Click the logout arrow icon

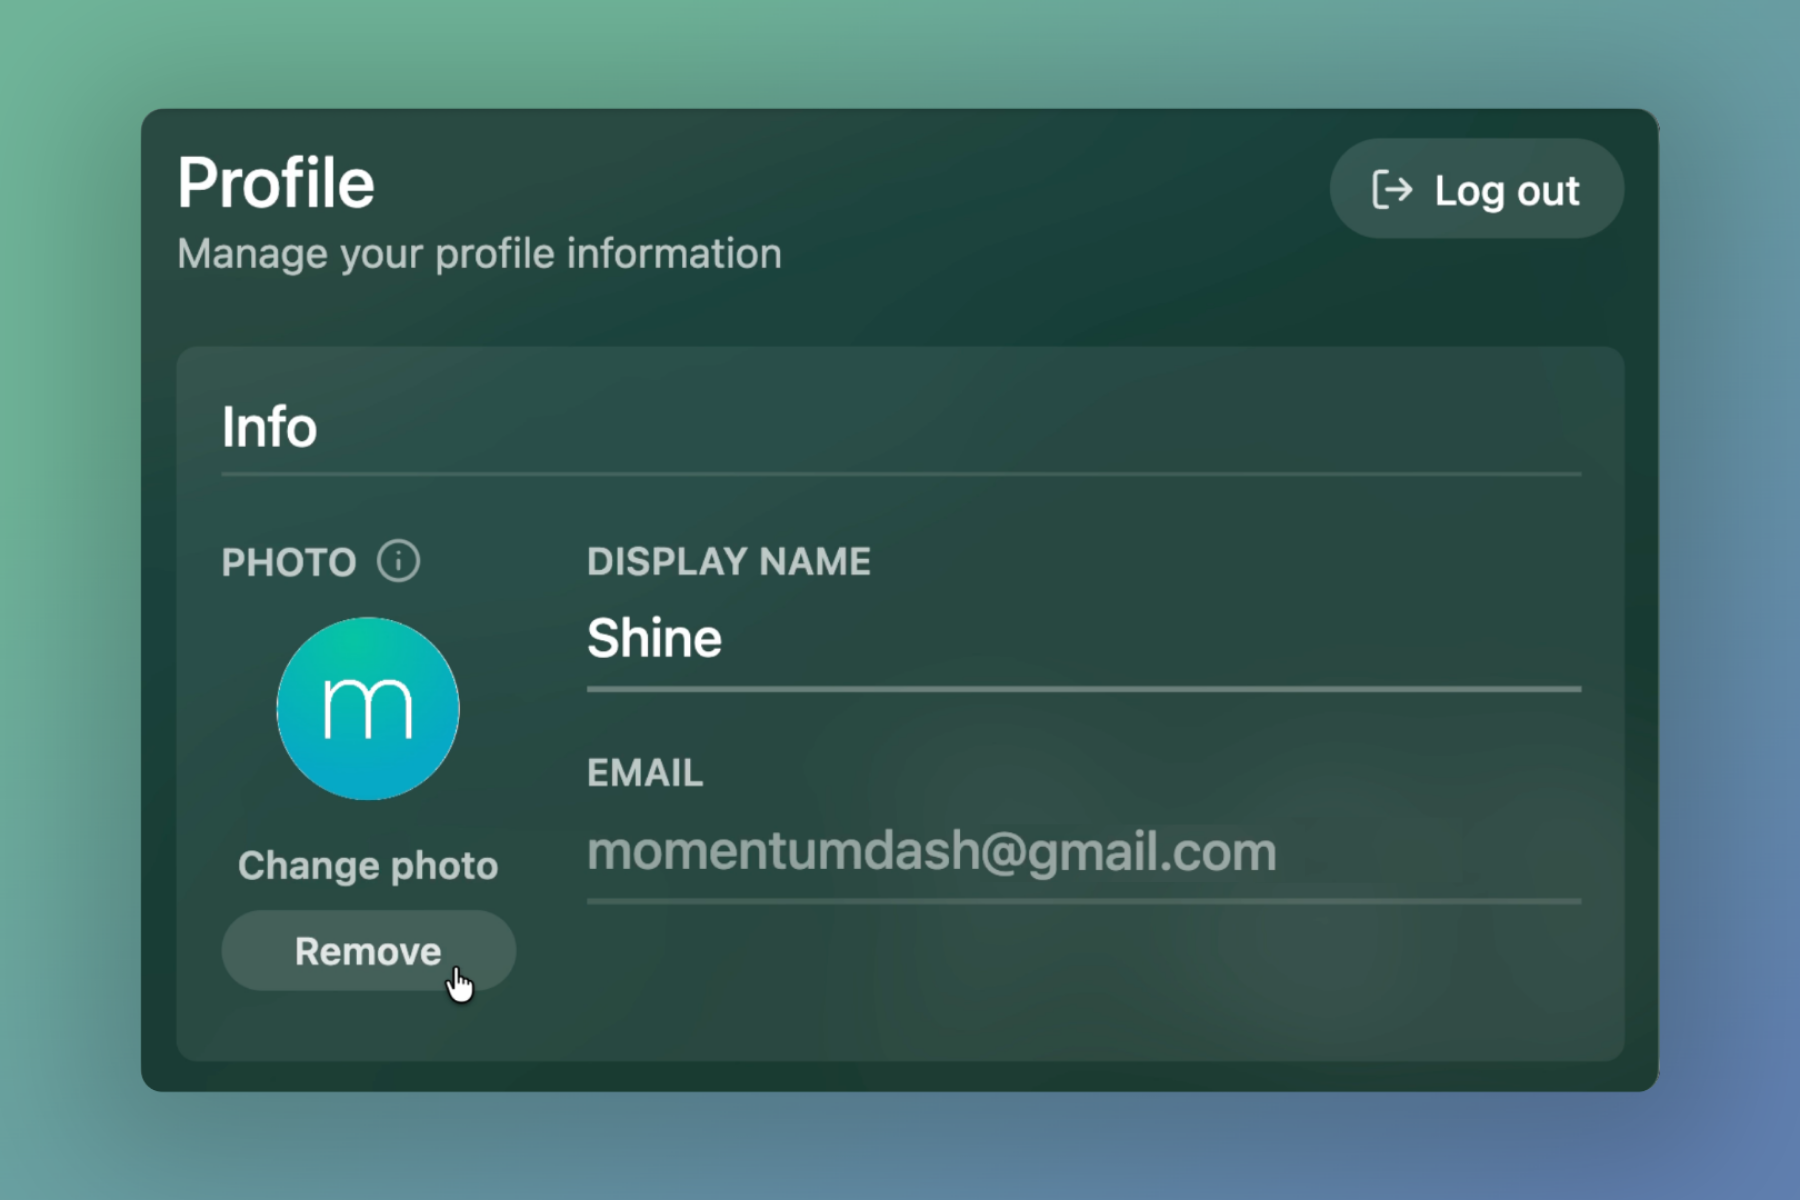coord(1392,189)
